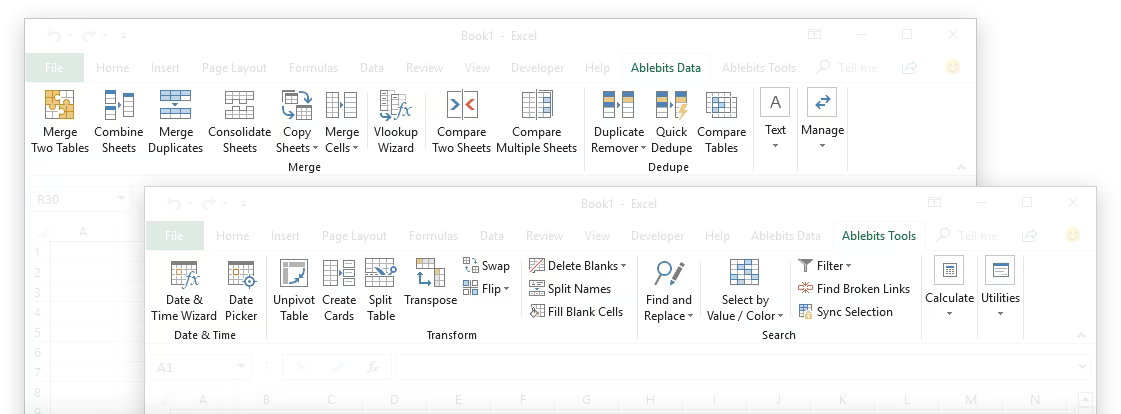Select Ablebits Tools tab in back window
This screenshot has height=414, width=1121.
[x=759, y=68]
